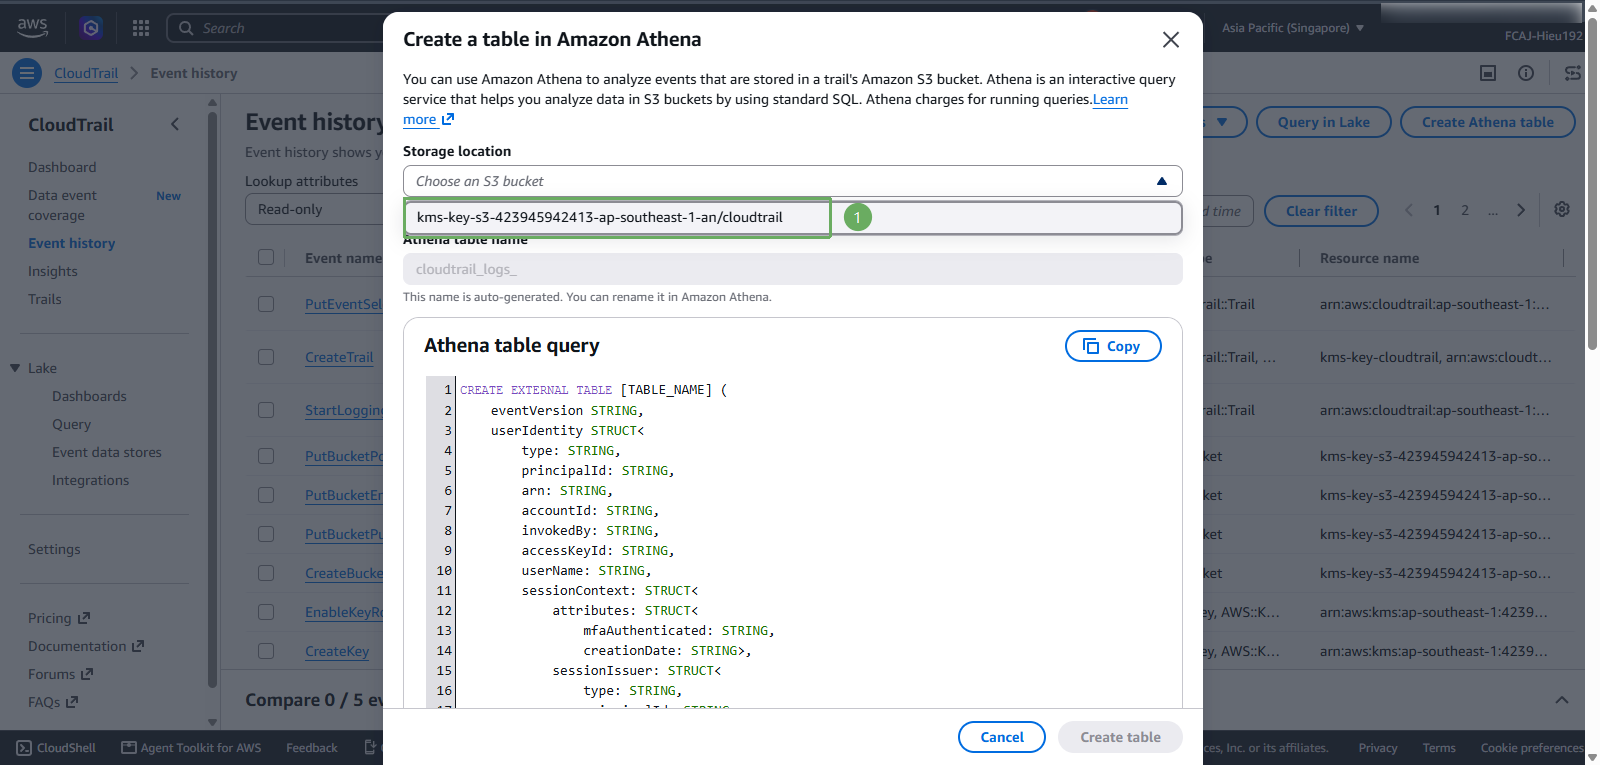Open the hamburger navigation menu icon
Screen dimensions: 1600x765
pyautogui.click(x=27, y=73)
